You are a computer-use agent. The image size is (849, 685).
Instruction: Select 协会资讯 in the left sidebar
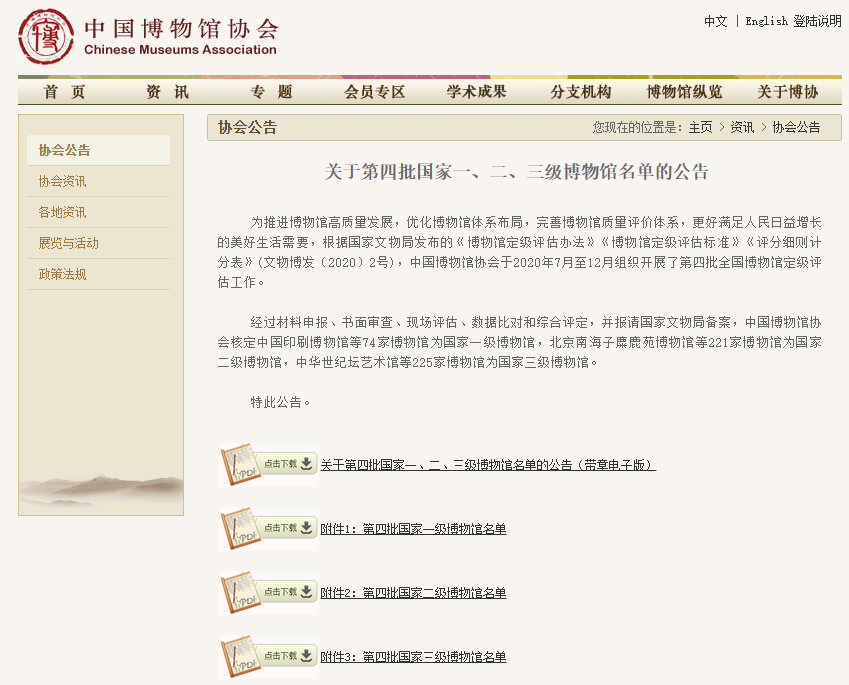tap(62, 181)
